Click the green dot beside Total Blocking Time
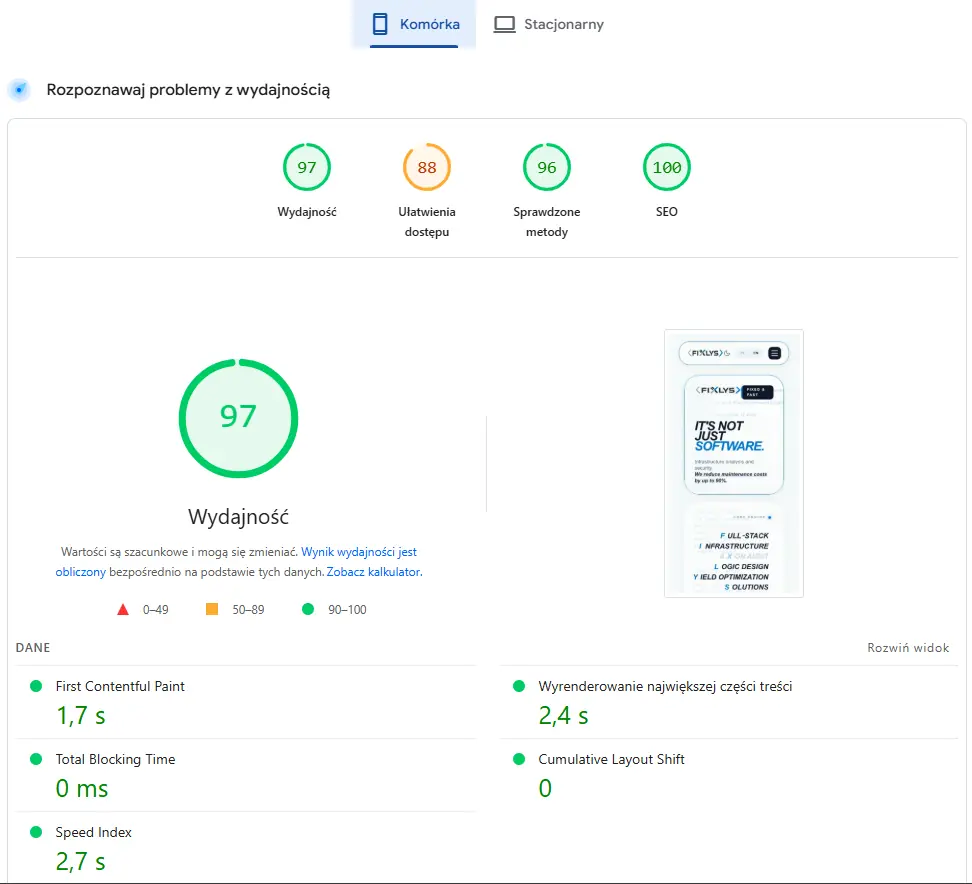 [36, 759]
